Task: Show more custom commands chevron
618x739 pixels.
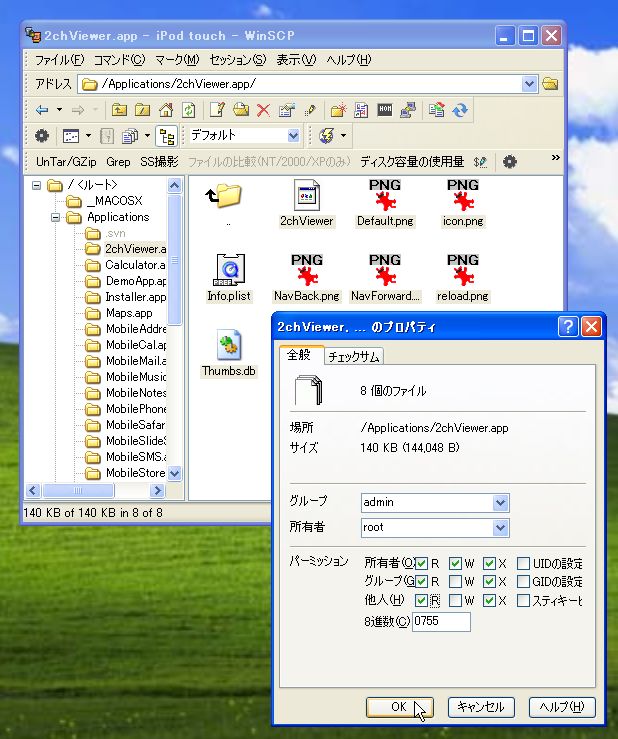Action: 556,158
